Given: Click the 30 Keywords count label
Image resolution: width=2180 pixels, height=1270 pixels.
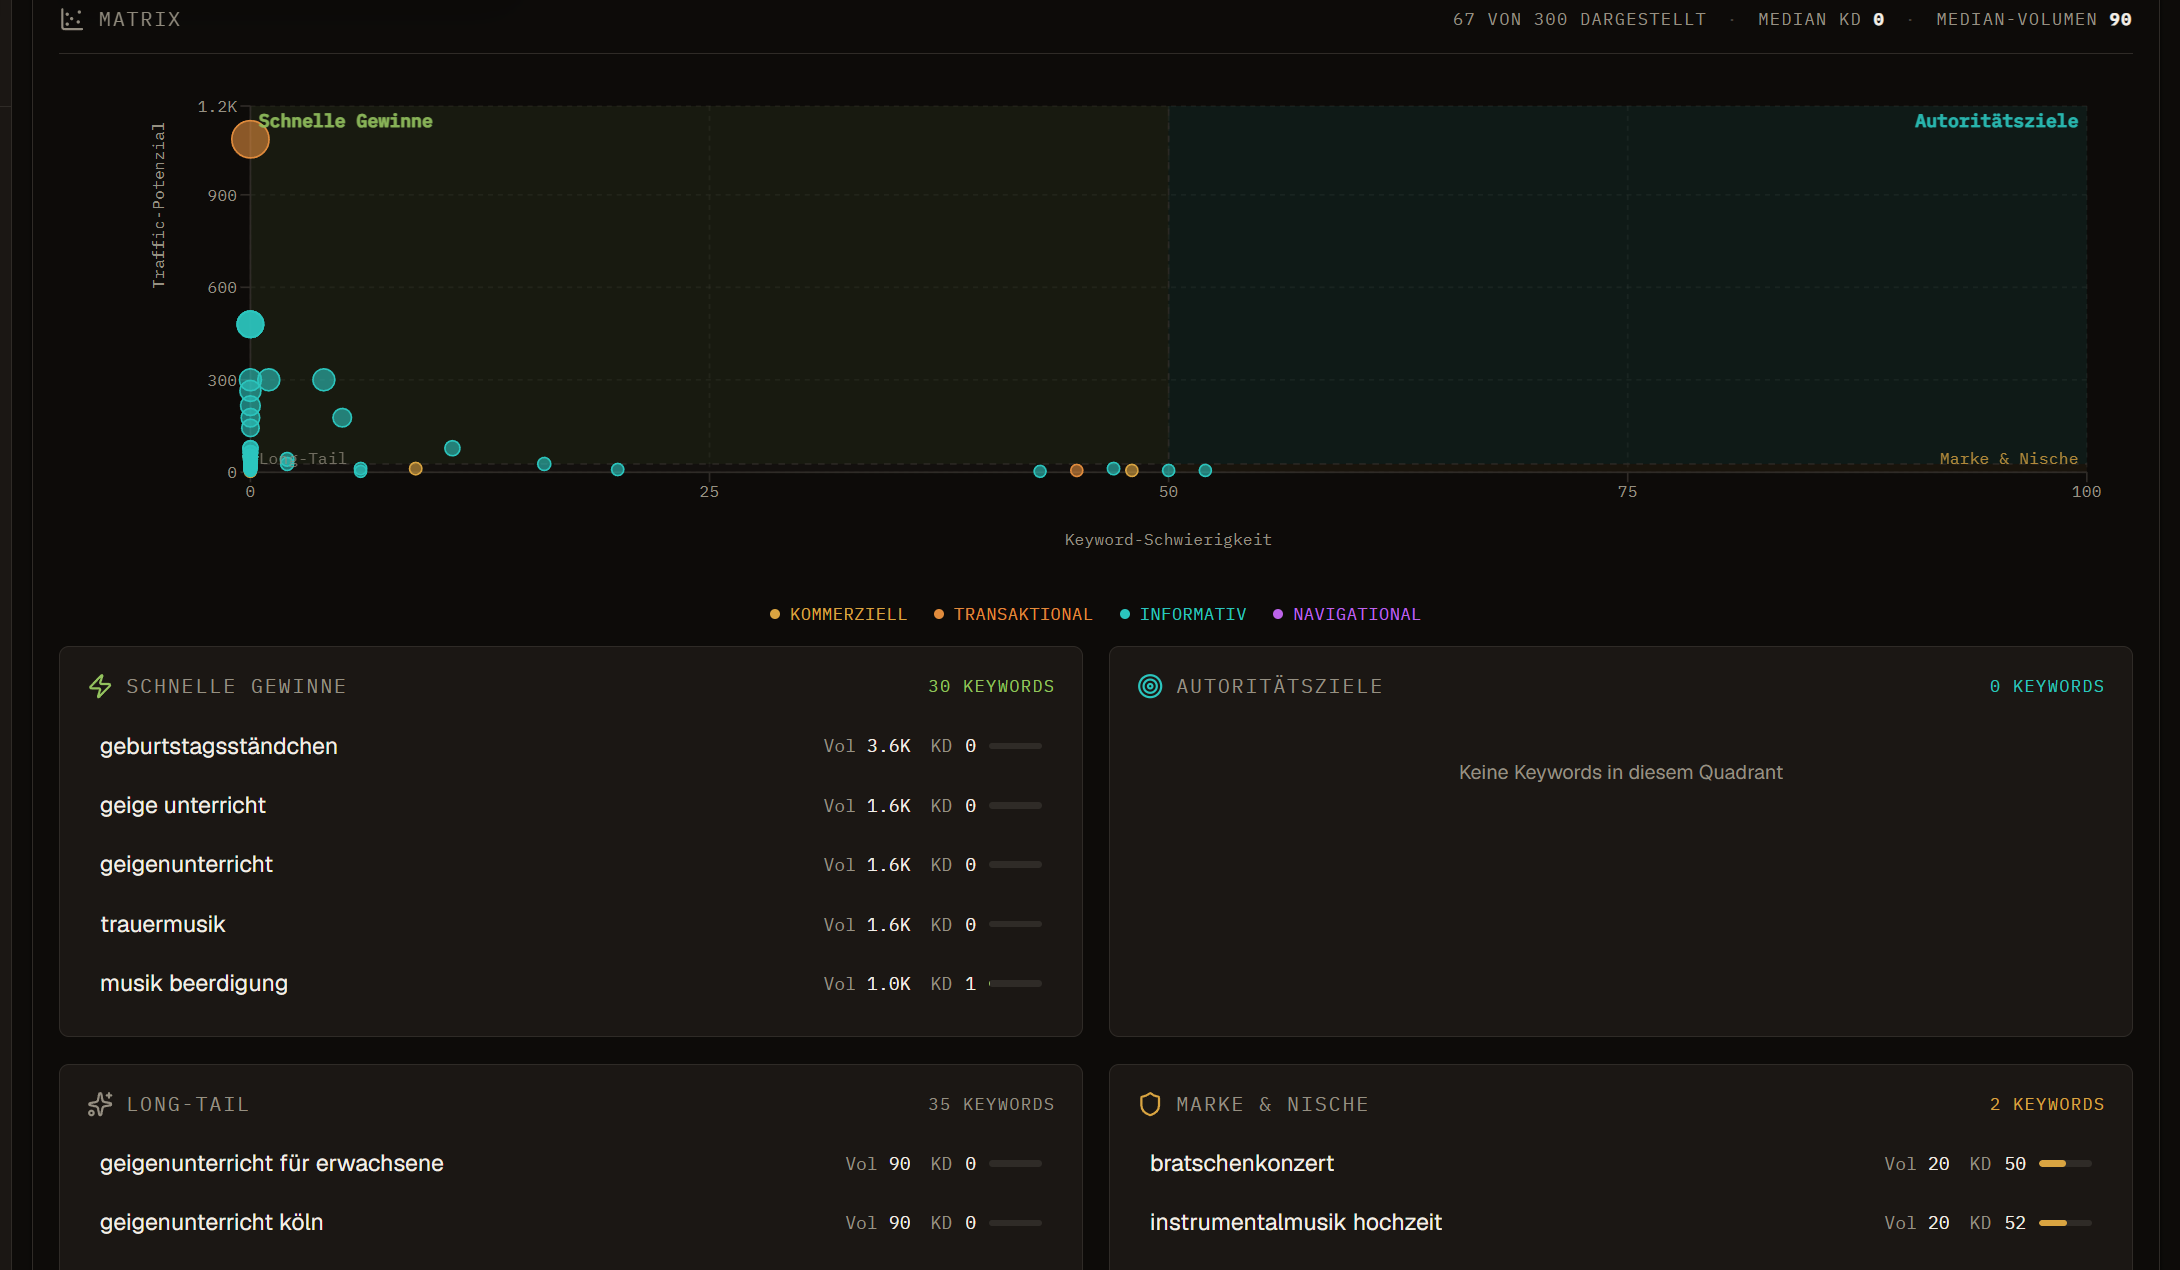Looking at the screenshot, I should [x=991, y=686].
